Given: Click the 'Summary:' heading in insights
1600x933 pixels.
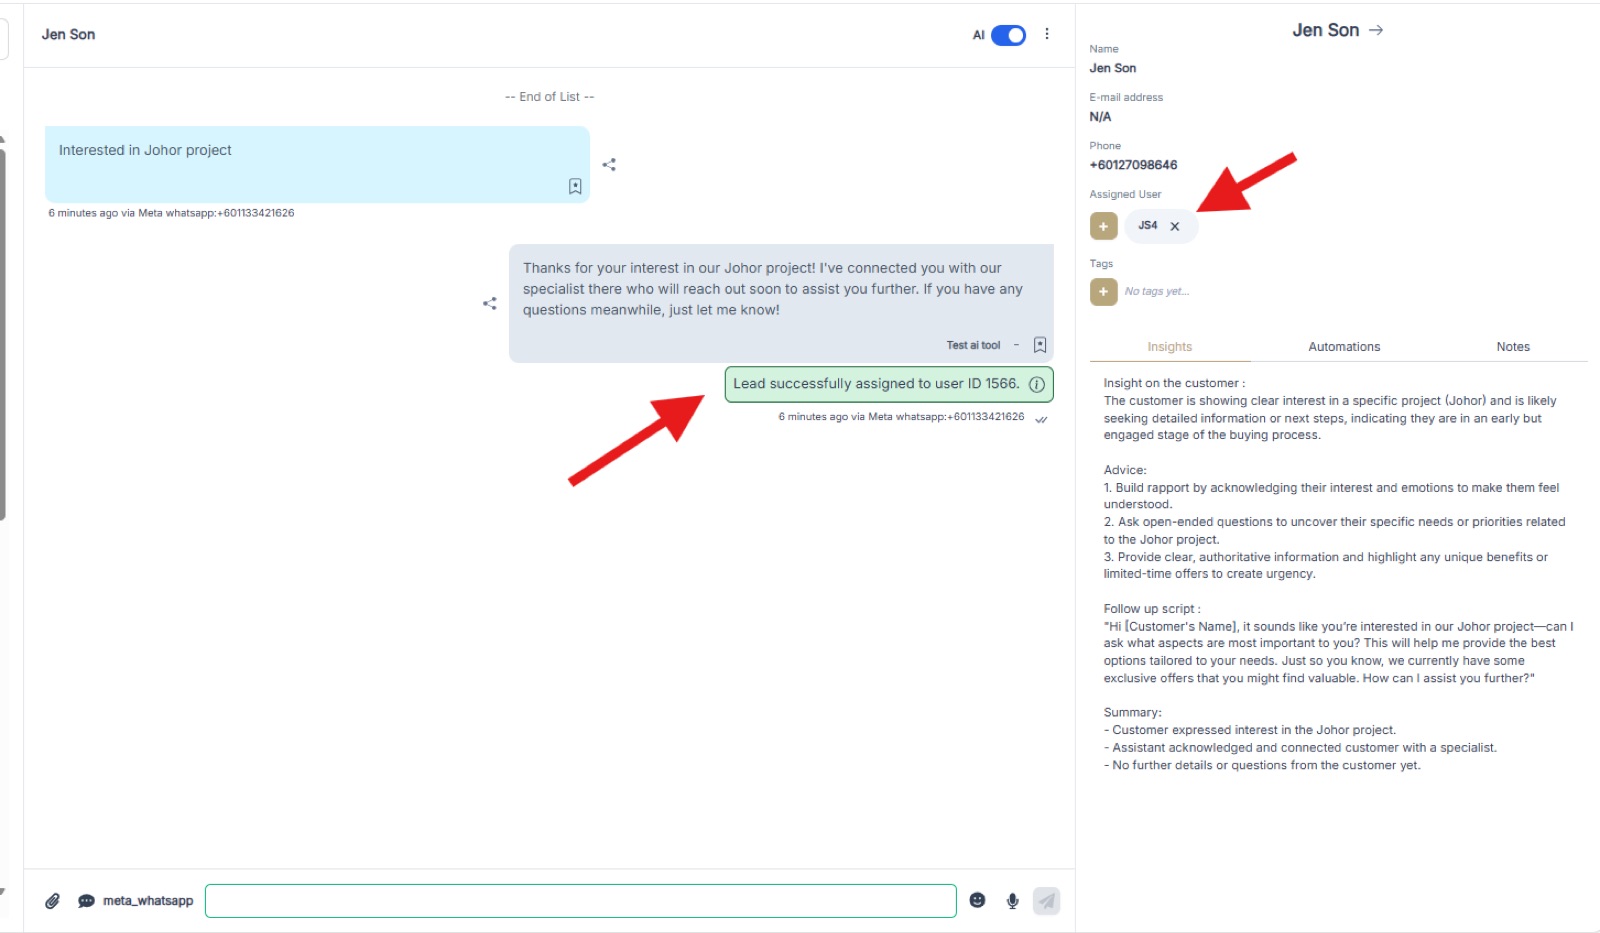Looking at the screenshot, I should pos(1132,713).
